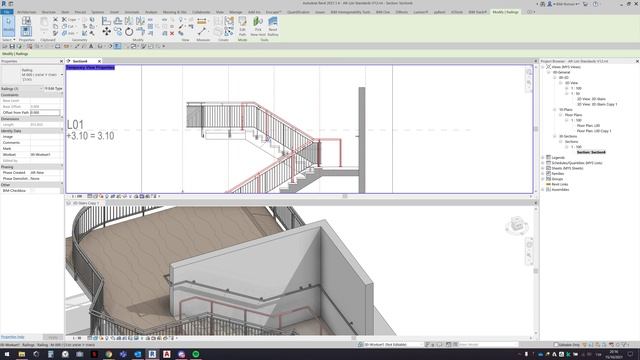Expand Schedules/Quantities node in Project Browser
Image resolution: width=640 pixels, height=360 pixels.
point(543,162)
